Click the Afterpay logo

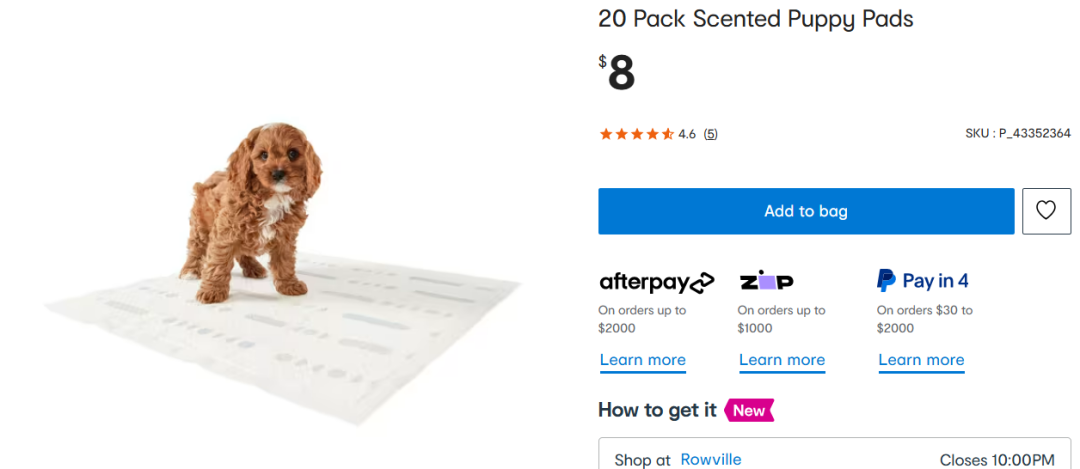point(656,282)
